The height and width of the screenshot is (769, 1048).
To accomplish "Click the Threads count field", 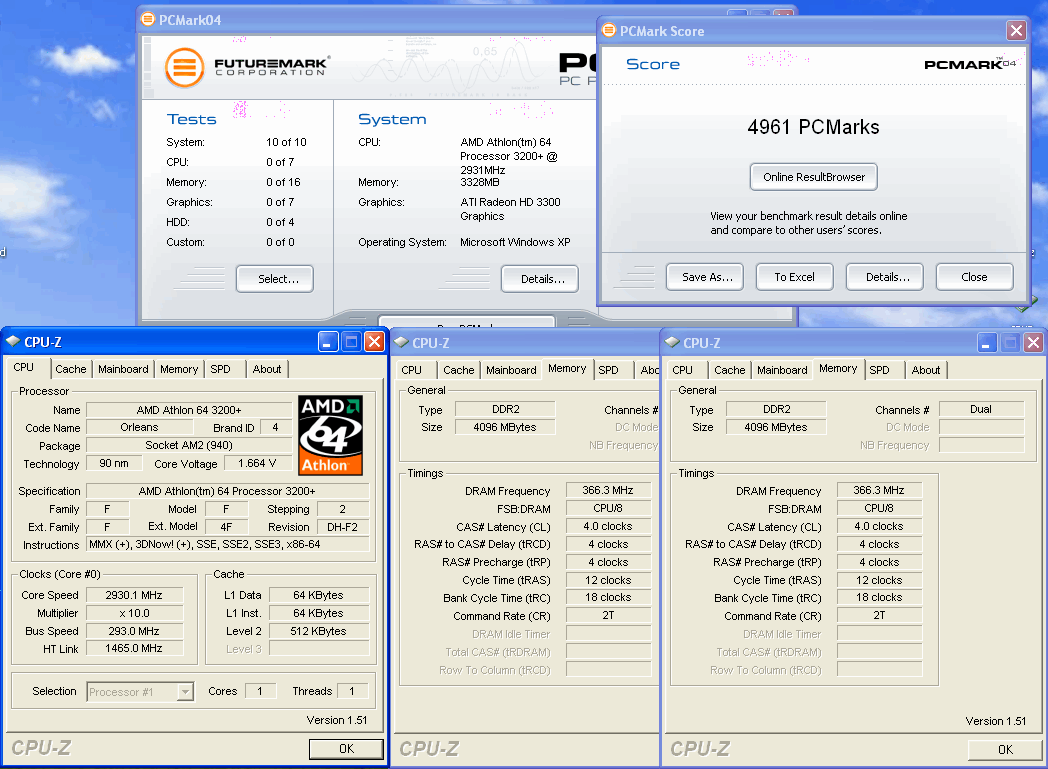I will 352,691.
